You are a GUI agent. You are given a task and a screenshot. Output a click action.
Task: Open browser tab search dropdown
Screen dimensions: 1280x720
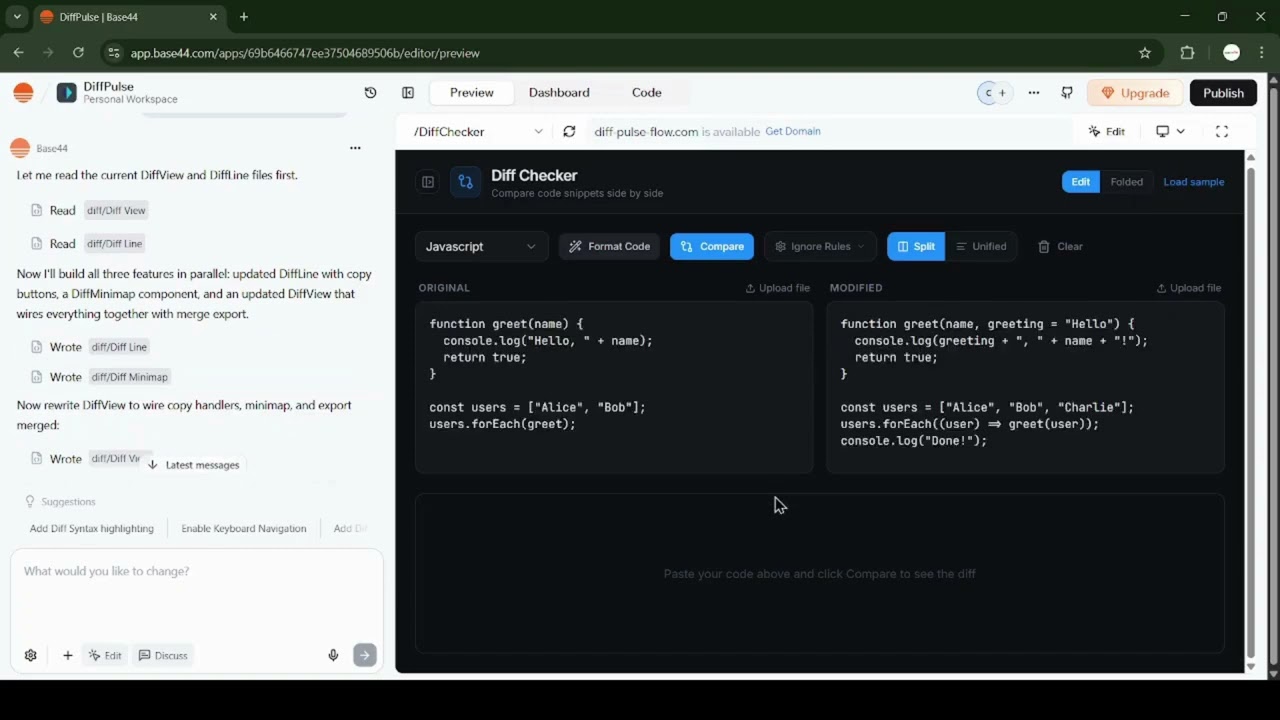pyautogui.click(x=17, y=17)
